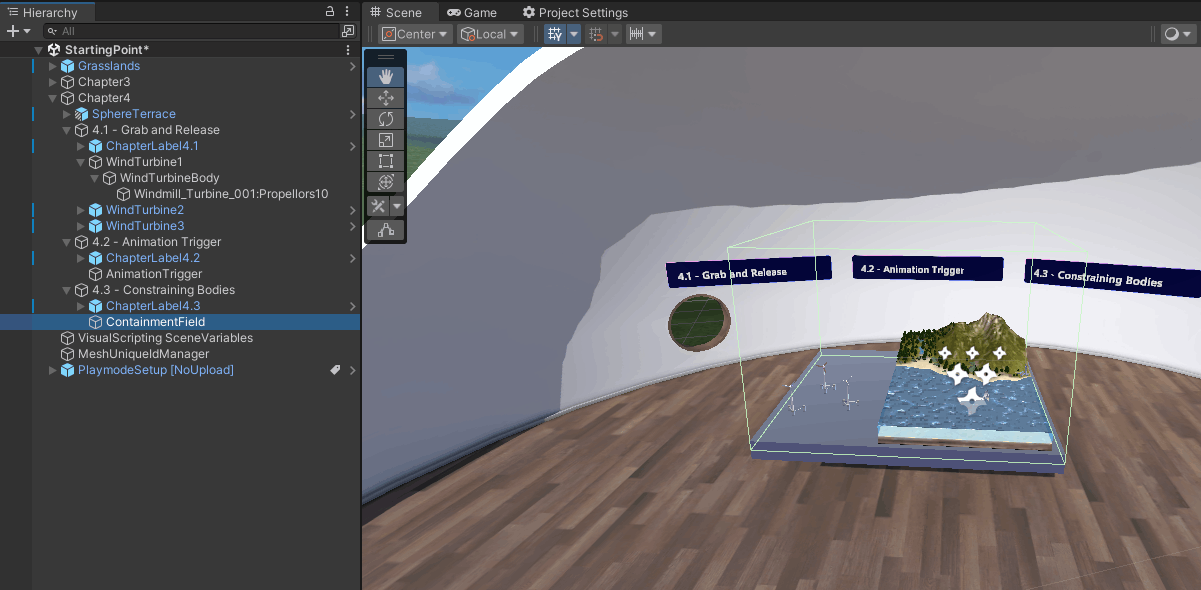The height and width of the screenshot is (590, 1201).
Task: Select the Hand view tool
Action: click(x=385, y=77)
